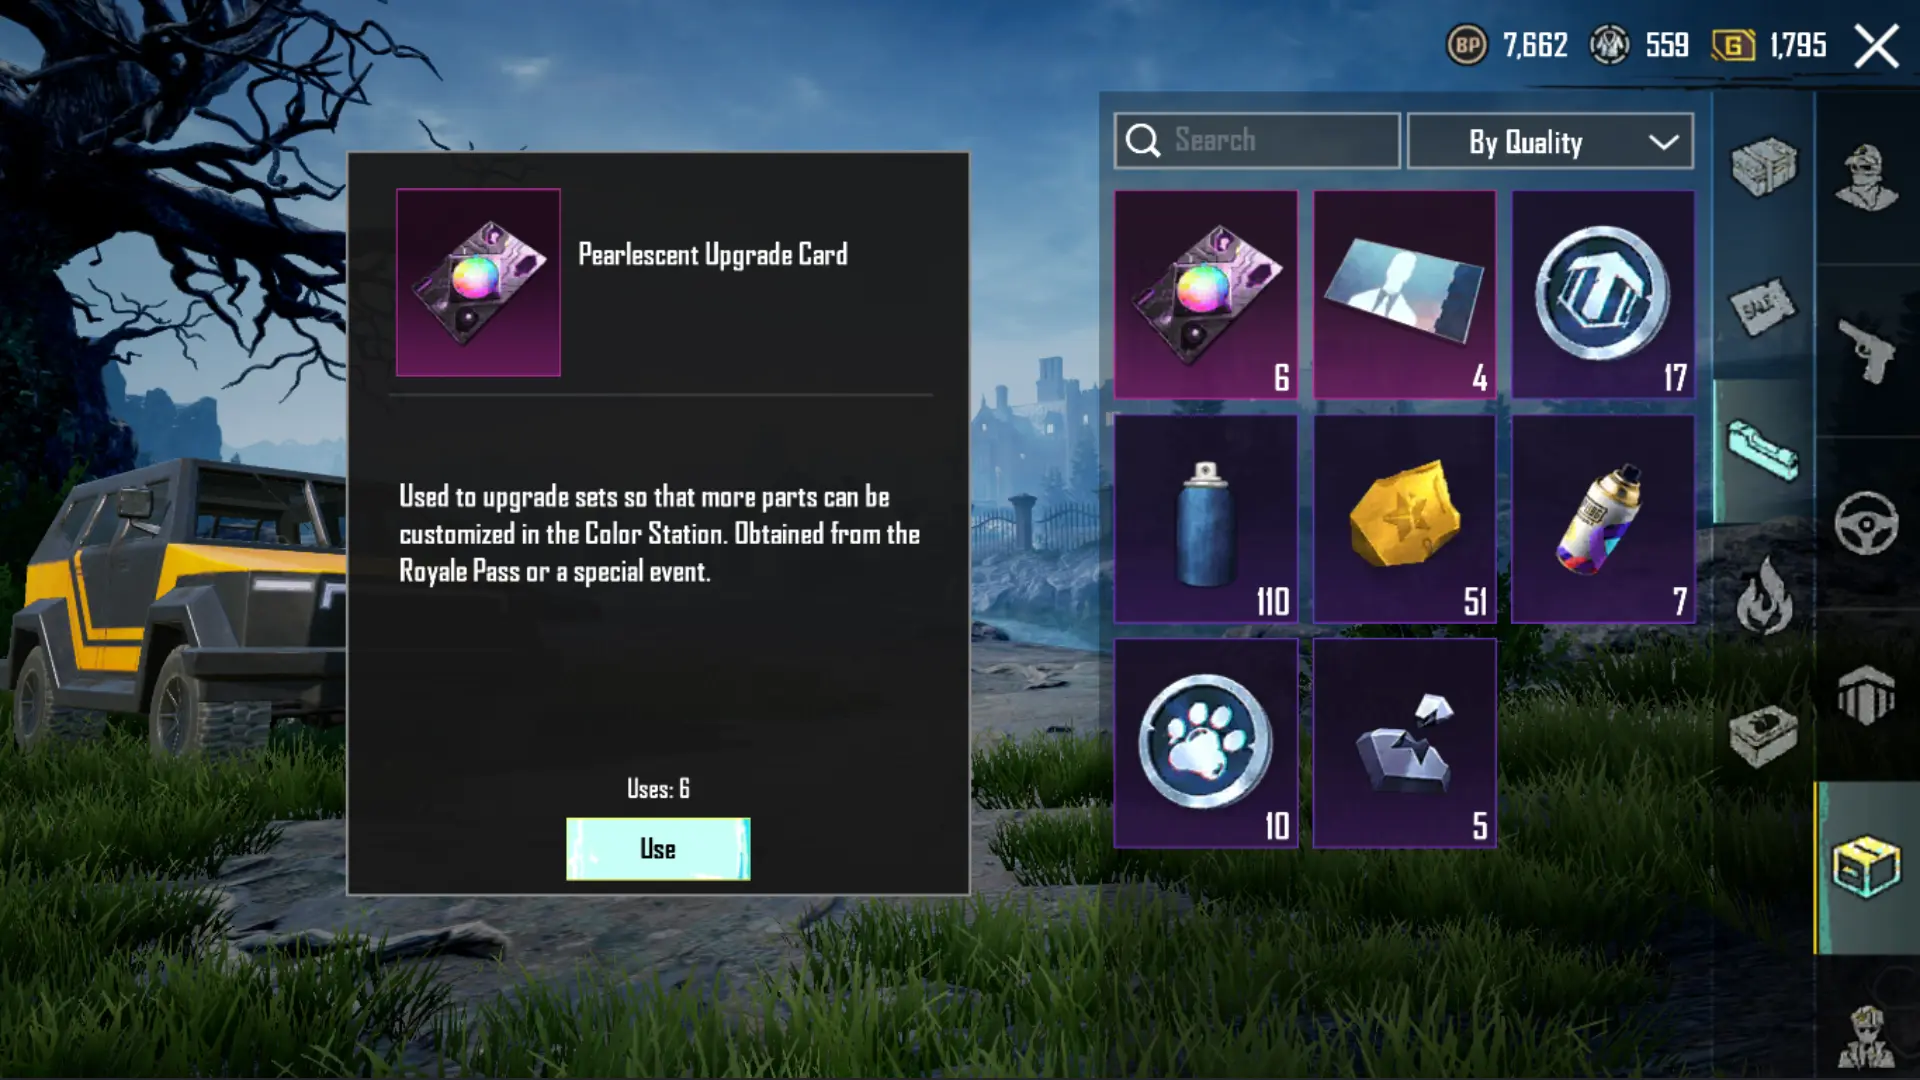This screenshot has width=1920, height=1080.
Task: Select the blue hexagon coin item
Action: [x=1603, y=295]
